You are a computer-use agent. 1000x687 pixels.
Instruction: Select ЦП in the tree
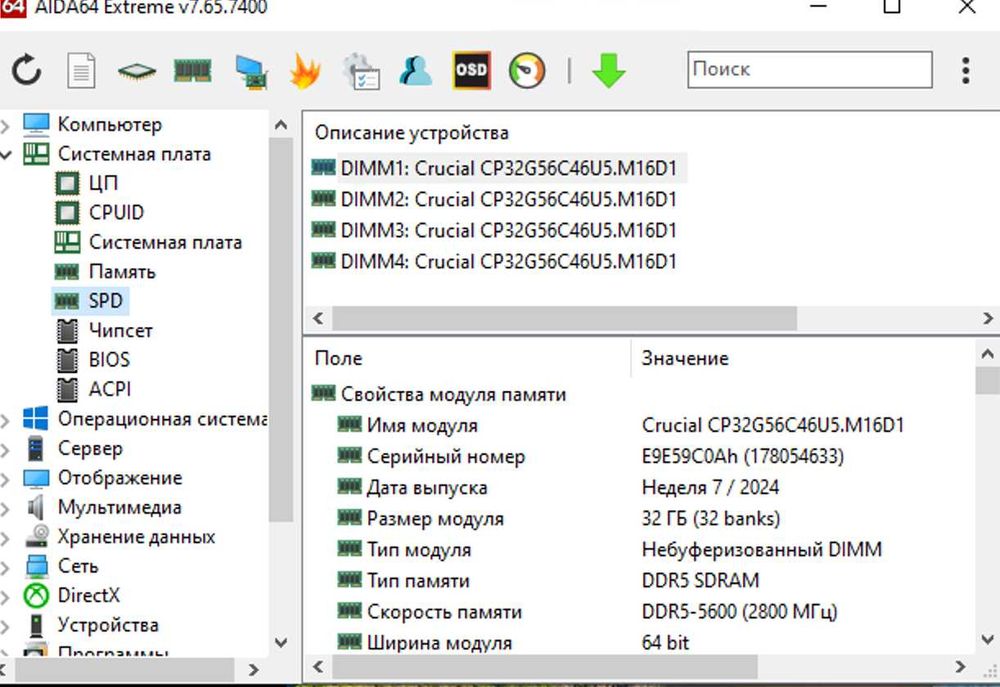tap(103, 183)
